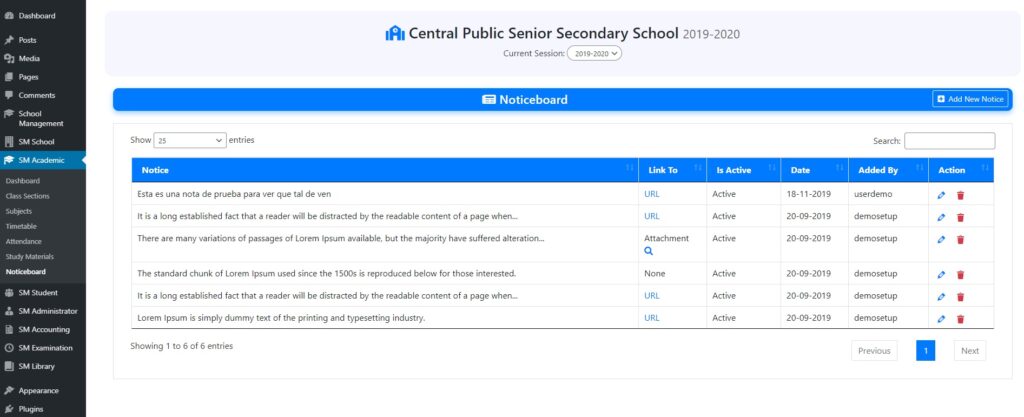1024x417 pixels.
Task: Focus the Search input field
Action: (x=949, y=141)
